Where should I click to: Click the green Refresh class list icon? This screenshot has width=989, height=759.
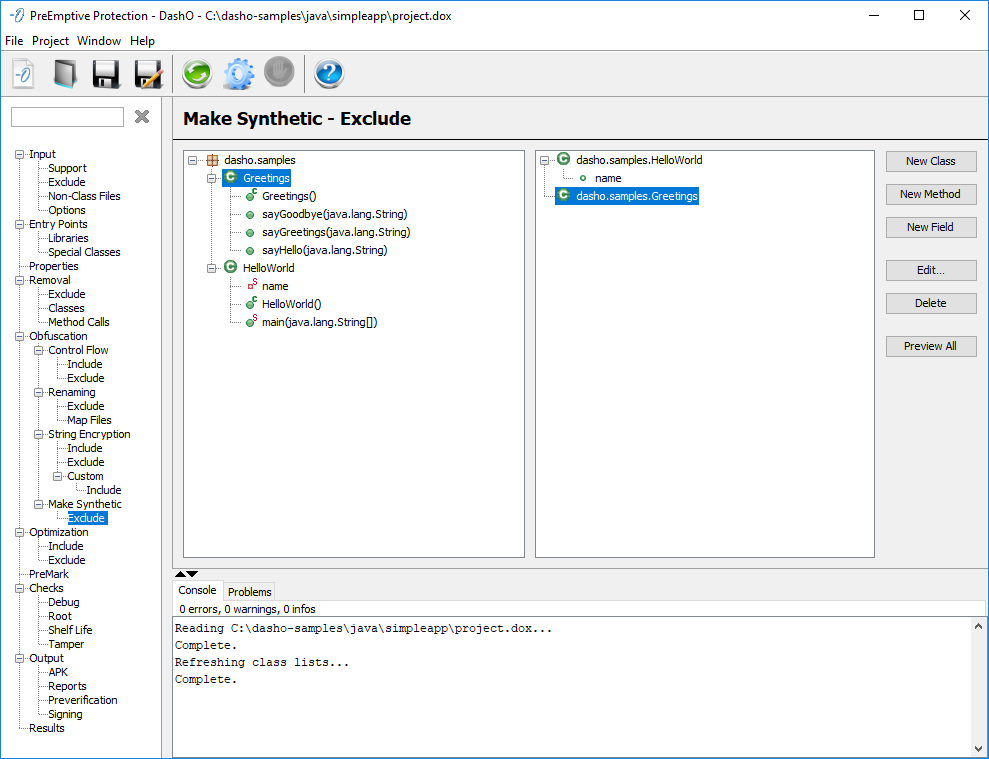point(196,74)
